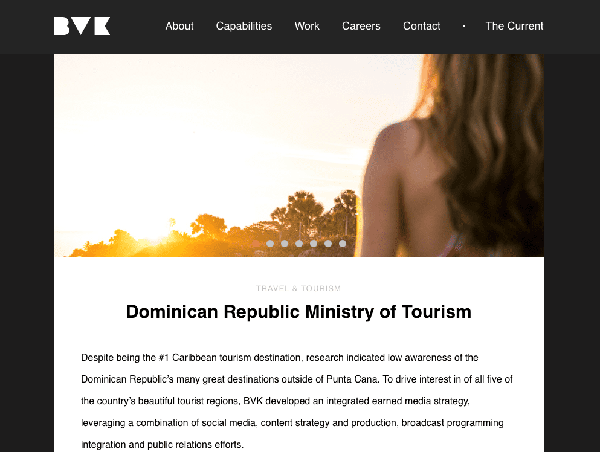
Task: Click the Dominican Republic Ministry of Tourism heading
Action: point(299,312)
